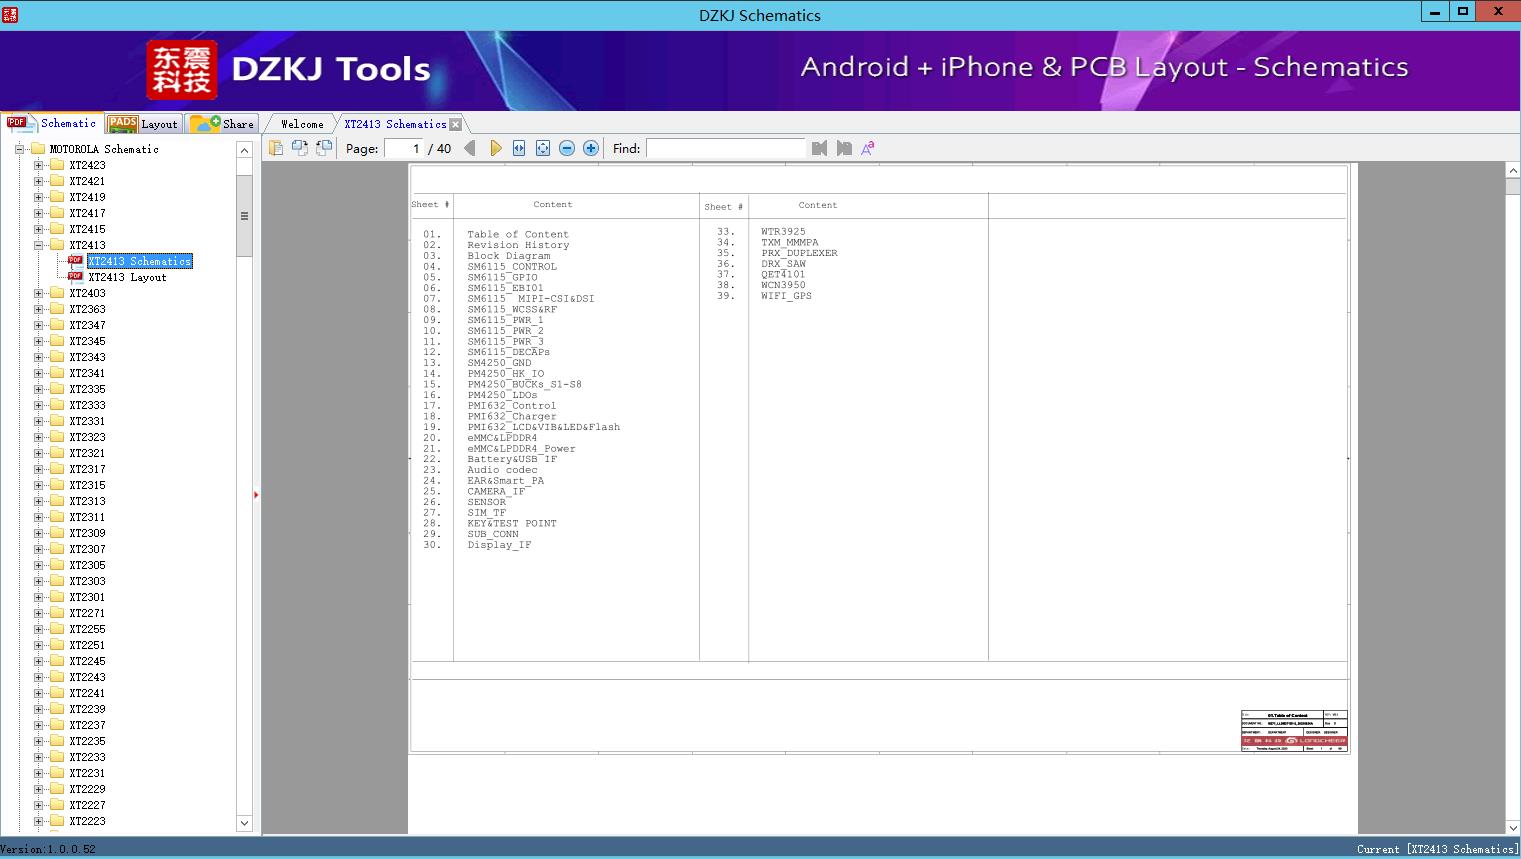Viewport: 1521px width, 859px height.
Task: Zoom in with the plus icon
Action: pyautogui.click(x=591, y=148)
